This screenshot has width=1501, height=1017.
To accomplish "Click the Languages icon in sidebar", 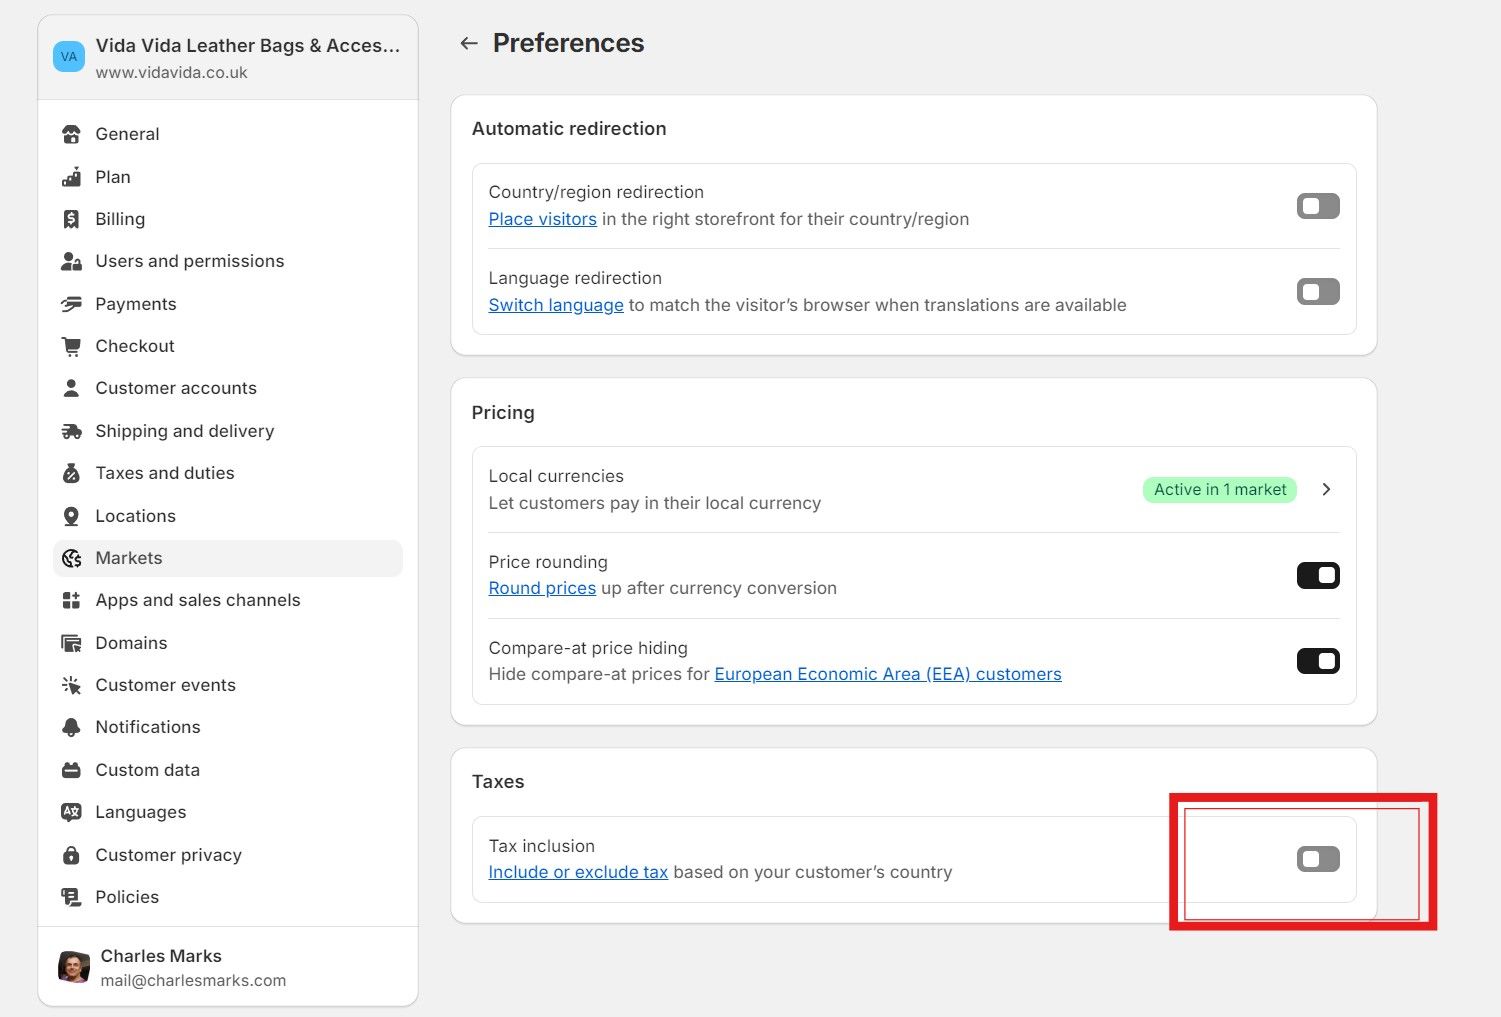I will [x=71, y=812].
